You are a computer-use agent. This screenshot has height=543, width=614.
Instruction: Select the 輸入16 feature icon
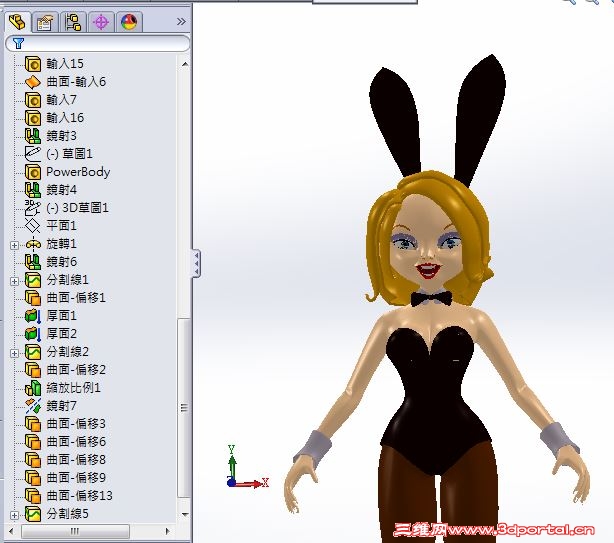point(33,118)
